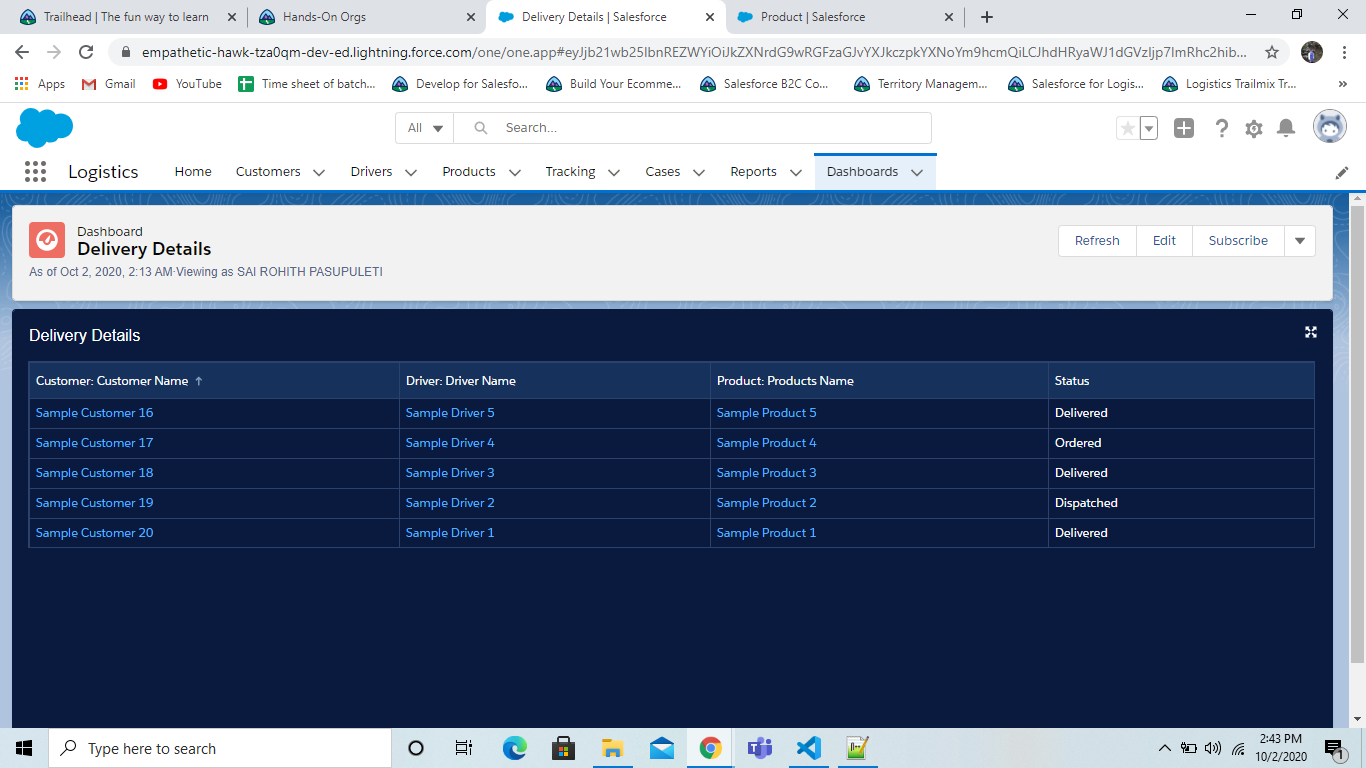Open the Notifications bell icon
Viewport: 1366px width, 768px height.
(x=1287, y=128)
